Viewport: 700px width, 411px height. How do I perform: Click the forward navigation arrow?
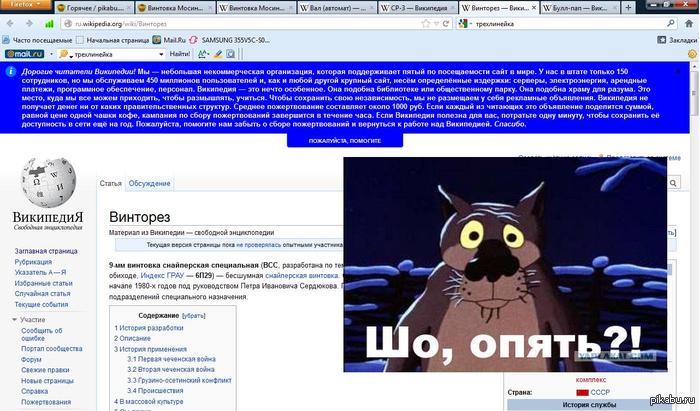click(29, 24)
